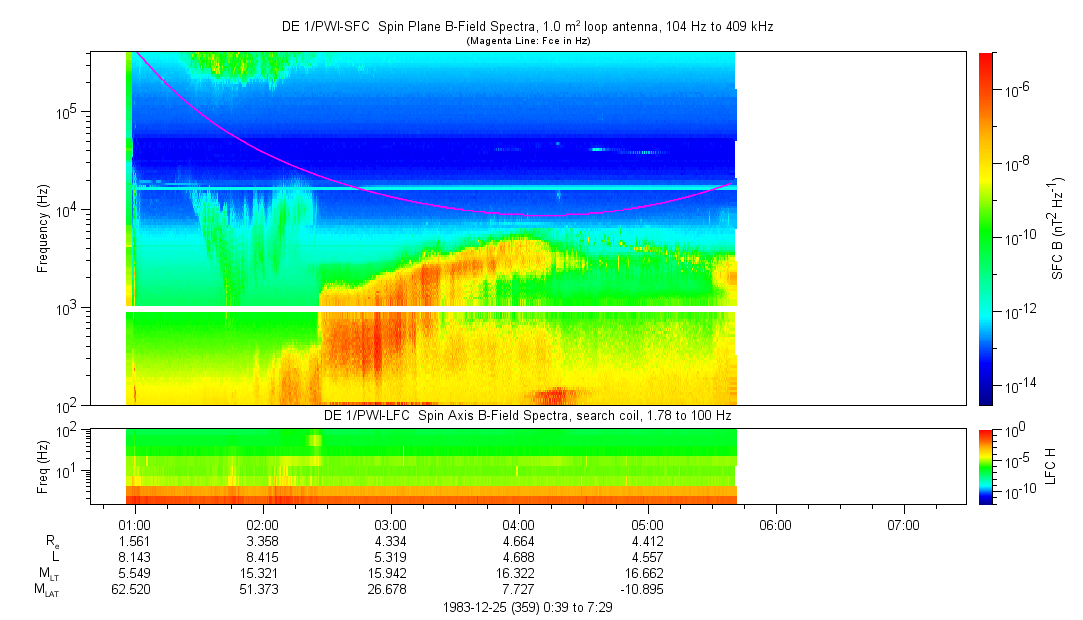Click the SFC B colorbar units label

coord(1058,228)
